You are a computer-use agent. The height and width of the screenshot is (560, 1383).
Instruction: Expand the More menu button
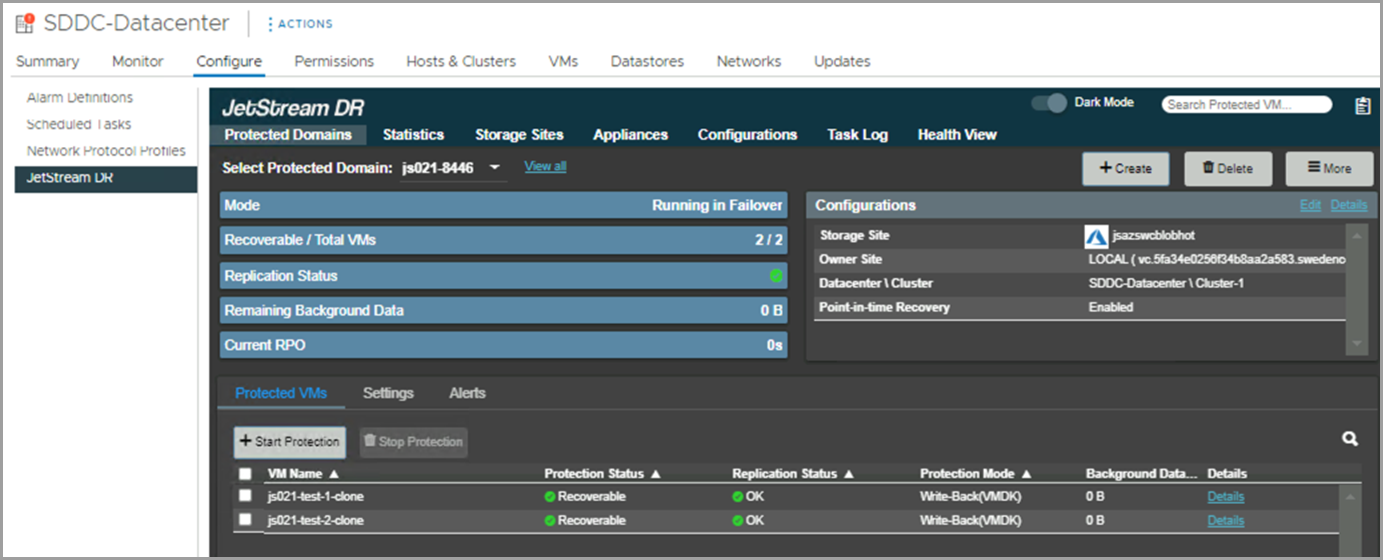(1329, 169)
